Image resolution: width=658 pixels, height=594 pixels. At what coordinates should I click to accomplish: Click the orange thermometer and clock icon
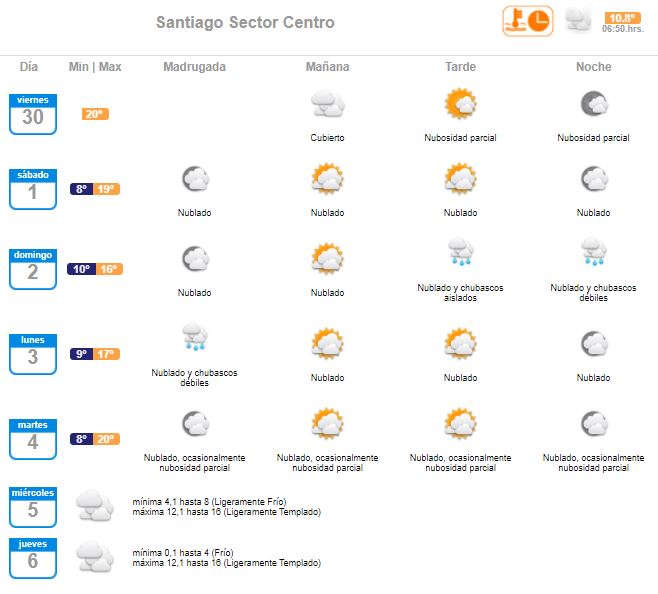pos(527,21)
